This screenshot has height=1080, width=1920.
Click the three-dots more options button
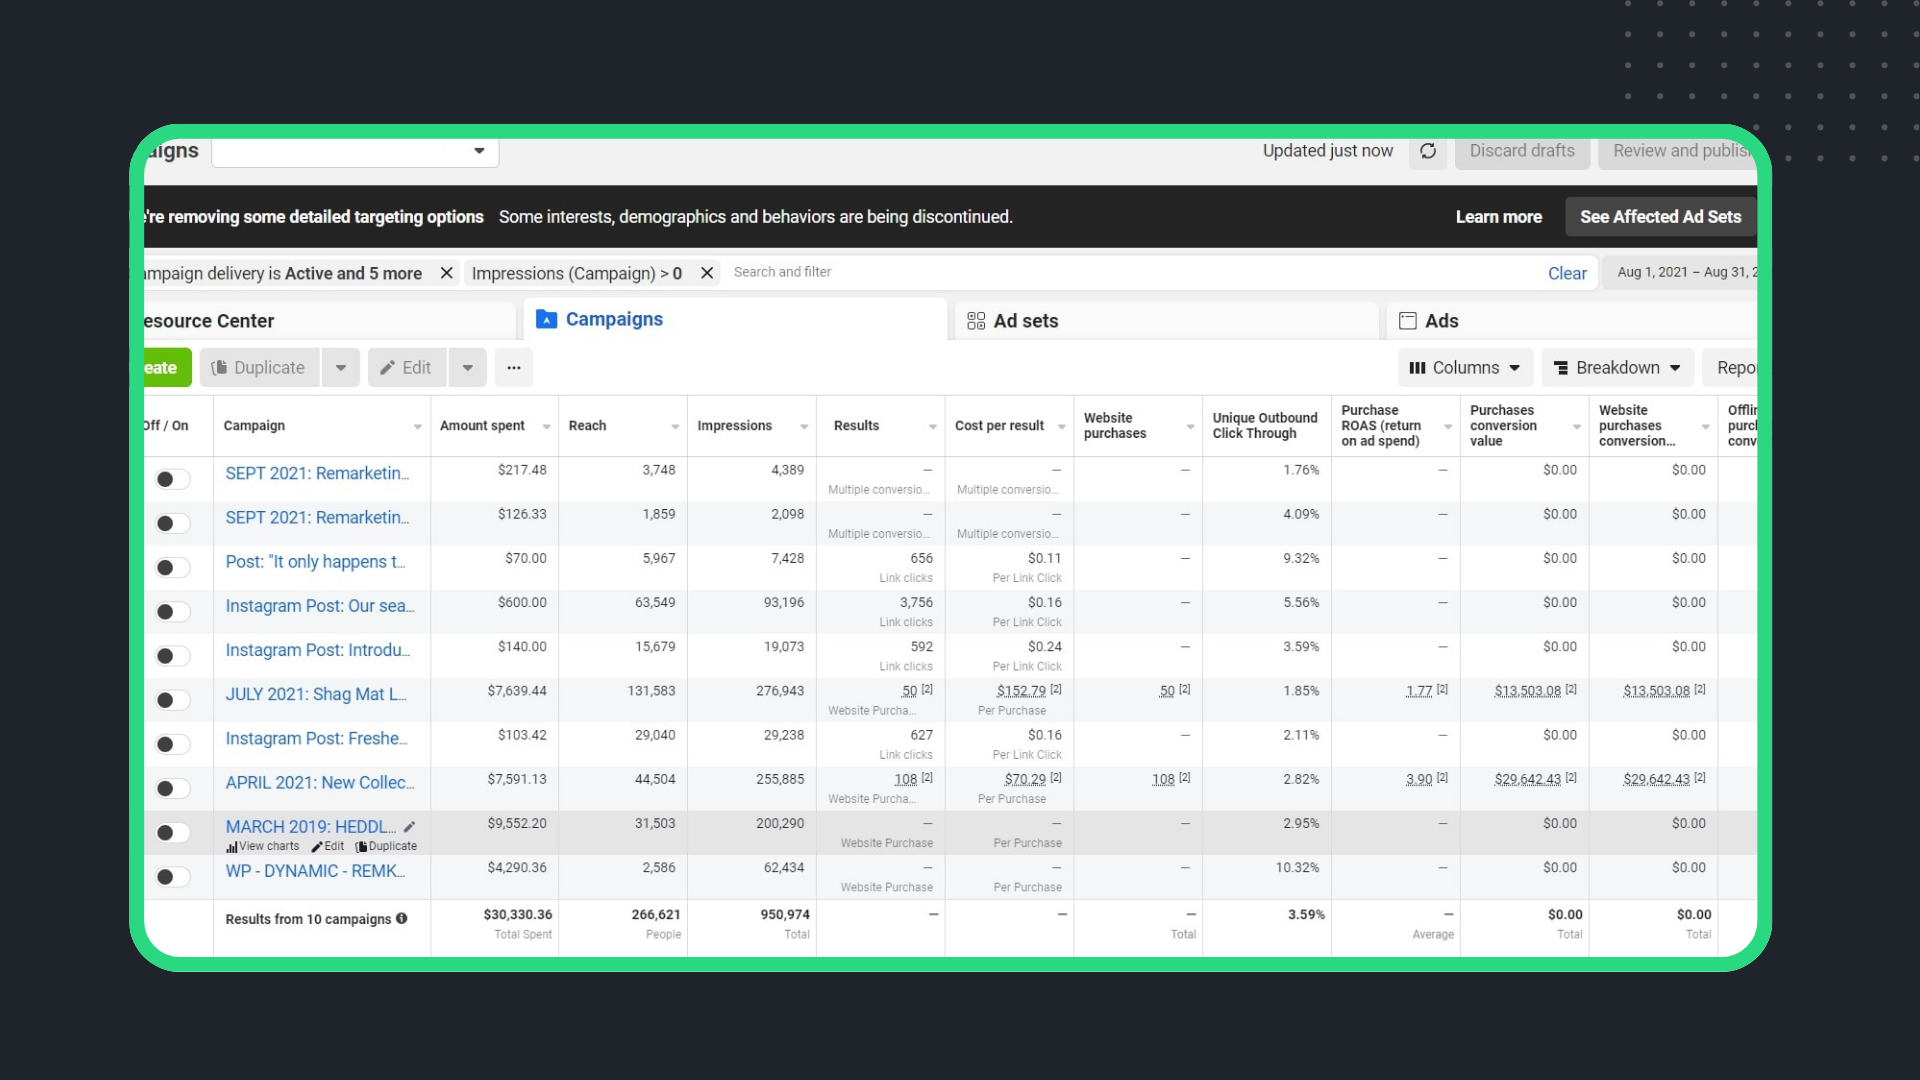pos(514,368)
